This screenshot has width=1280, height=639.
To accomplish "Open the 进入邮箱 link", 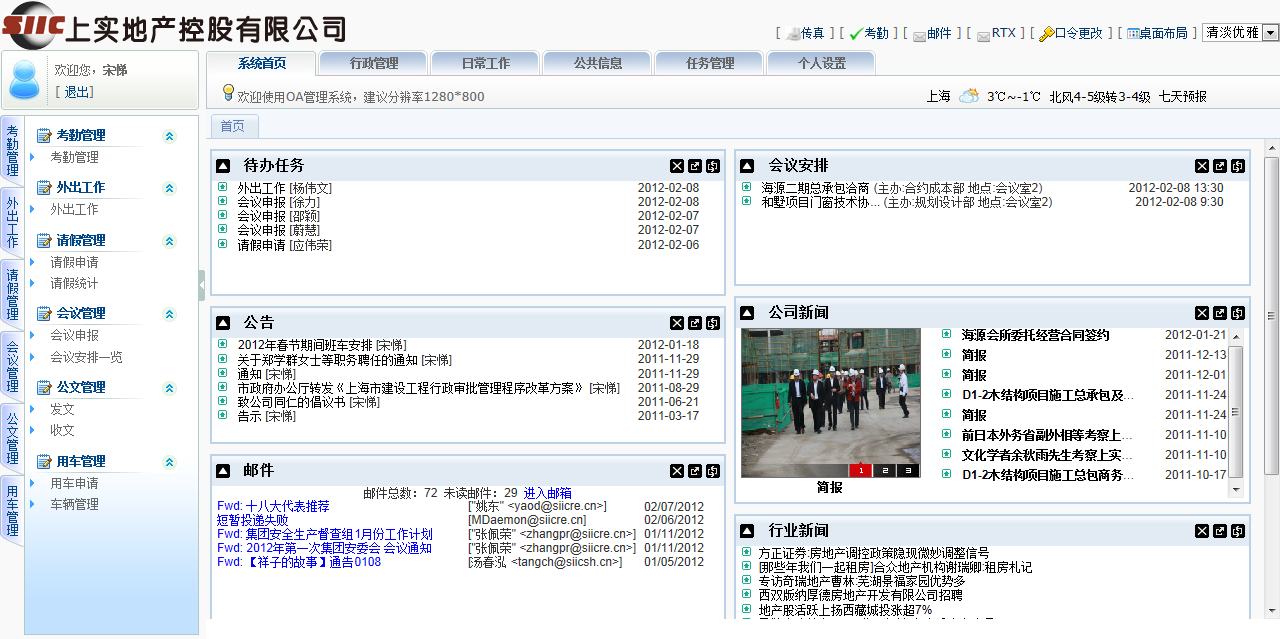I will tap(548, 493).
